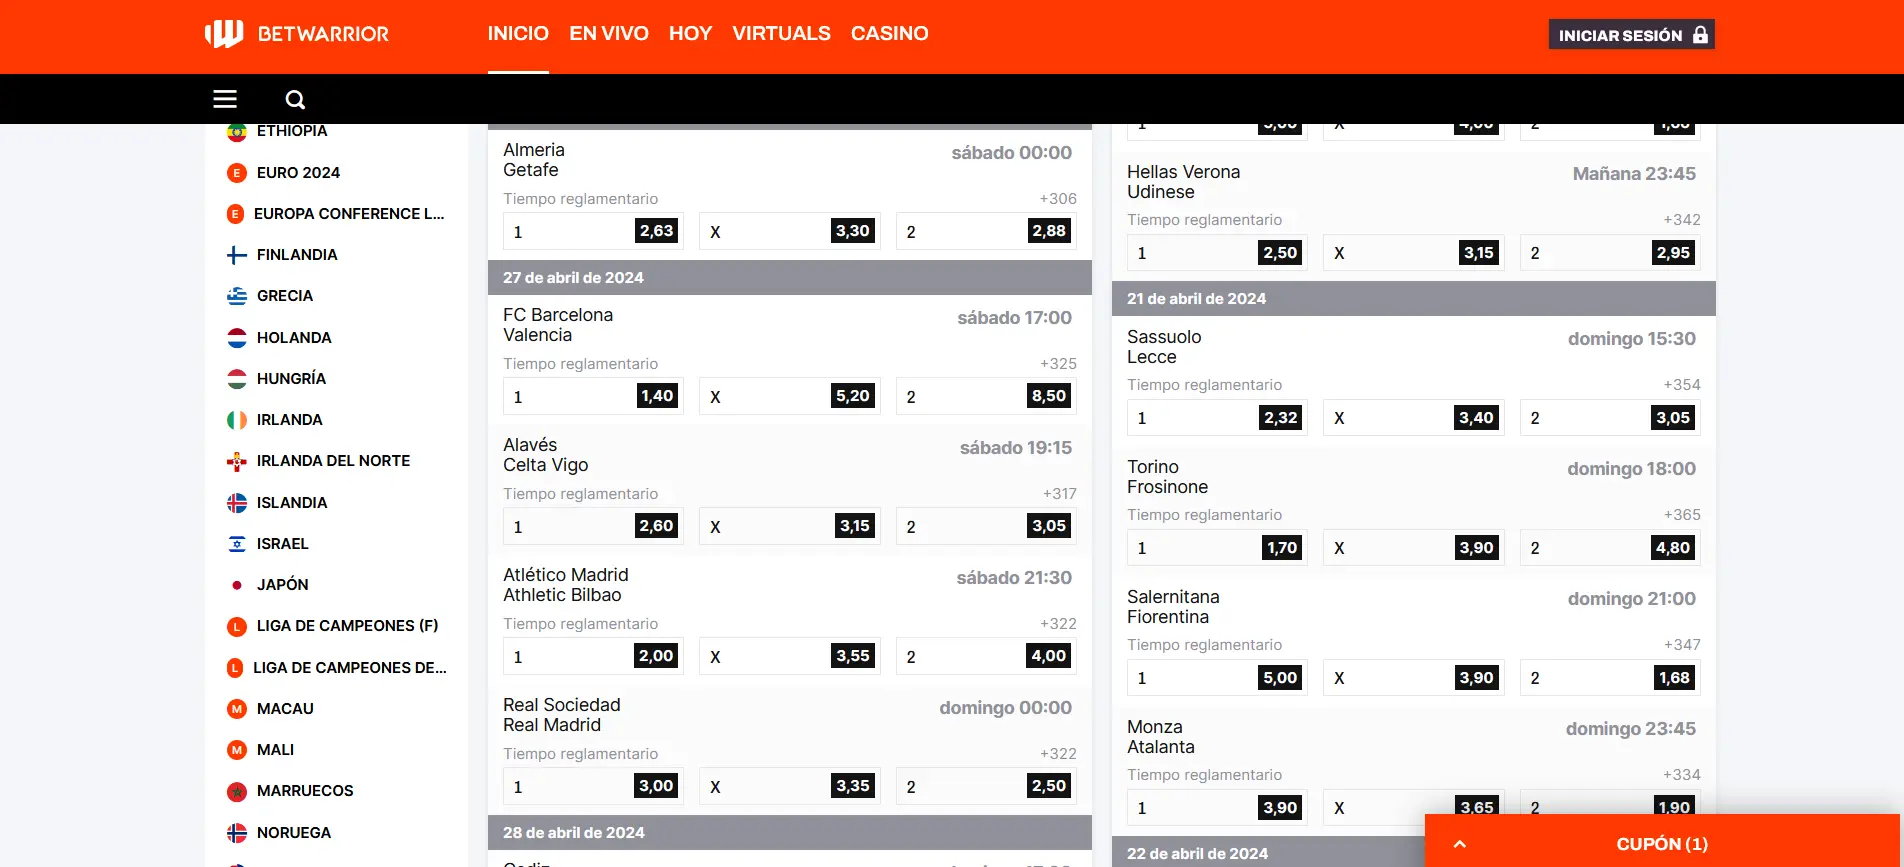Open the CASINO tab
The width and height of the screenshot is (1904, 867).
889,34
